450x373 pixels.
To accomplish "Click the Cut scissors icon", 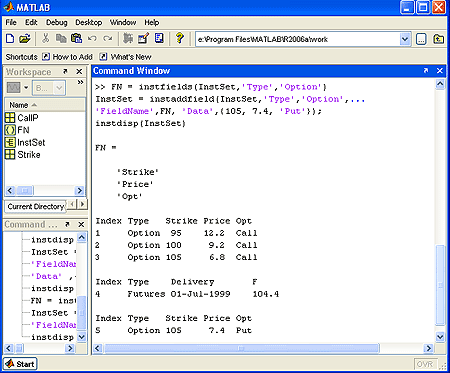I will pos(45,39).
